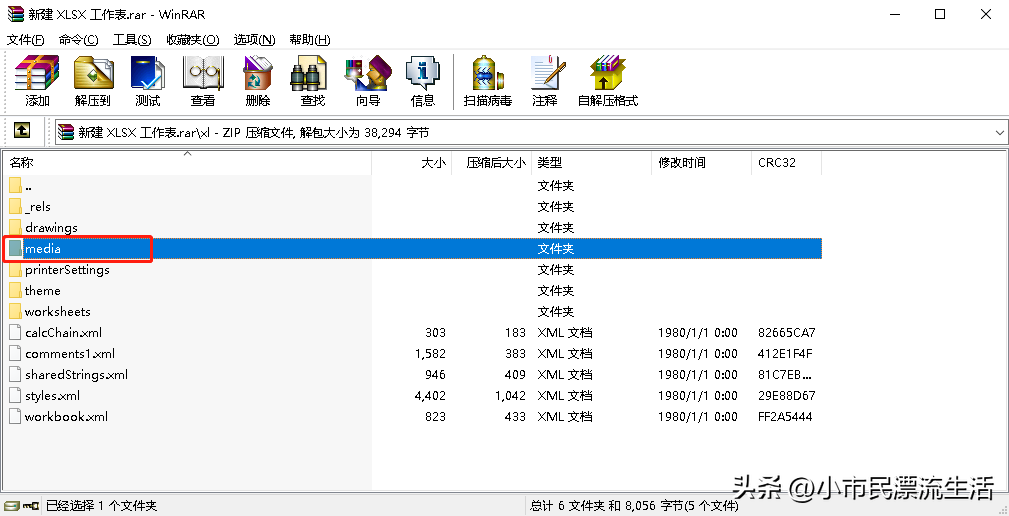This screenshot has height=516, width=1009.
Task: Click the size value 946
Action: (435, 374)
